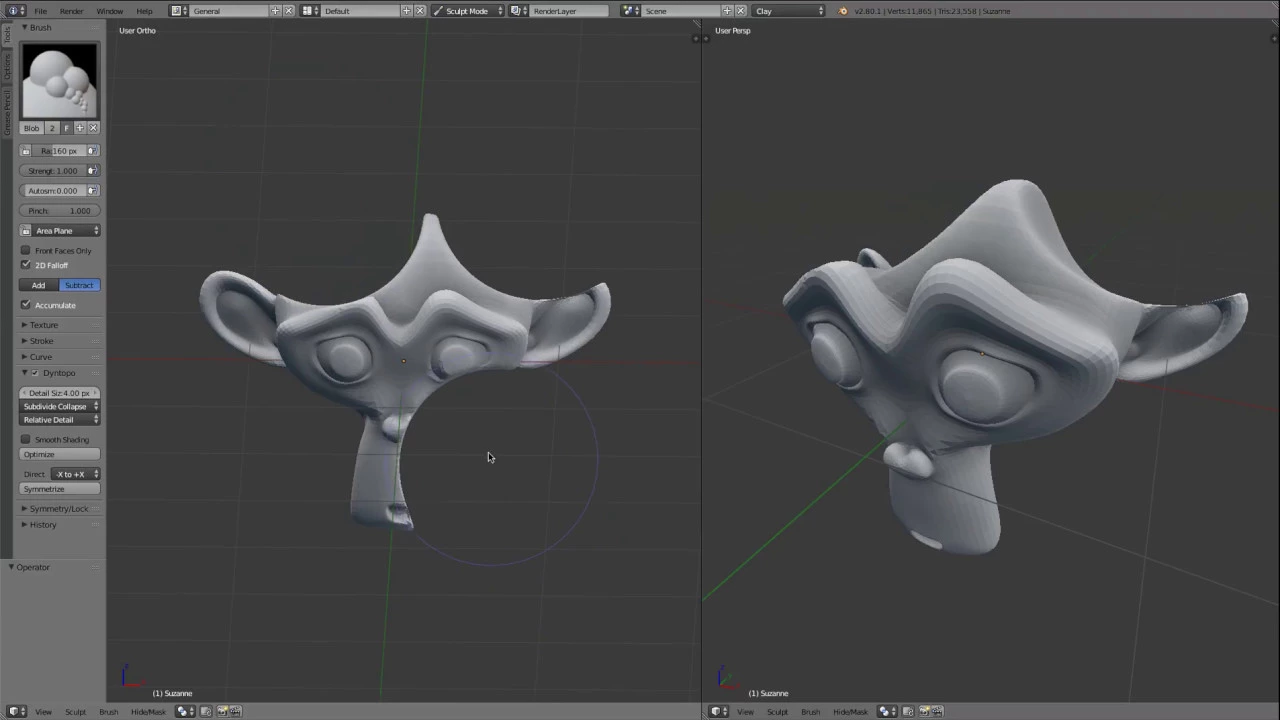
Task: Click the Symmetrize button
Action: point(60,489)
